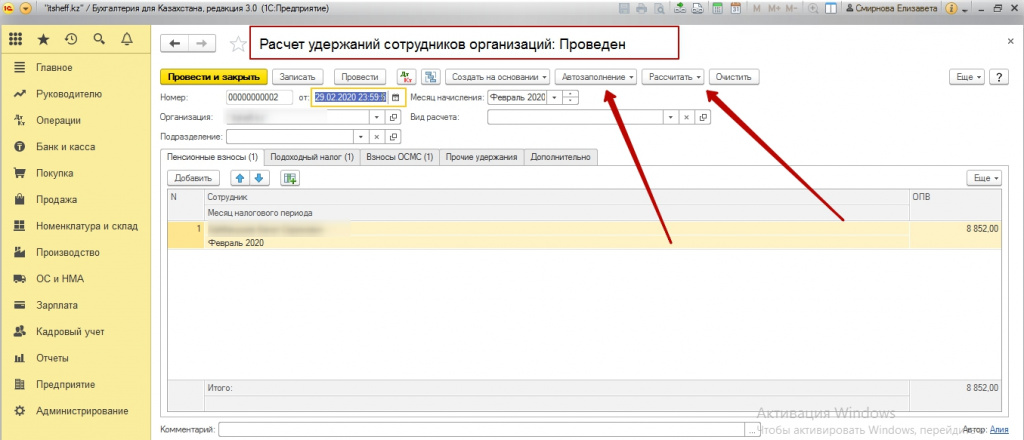Switch to Взносы ОСМС tab
Viewport: 1024px width, 440px height.
(399, 157)
